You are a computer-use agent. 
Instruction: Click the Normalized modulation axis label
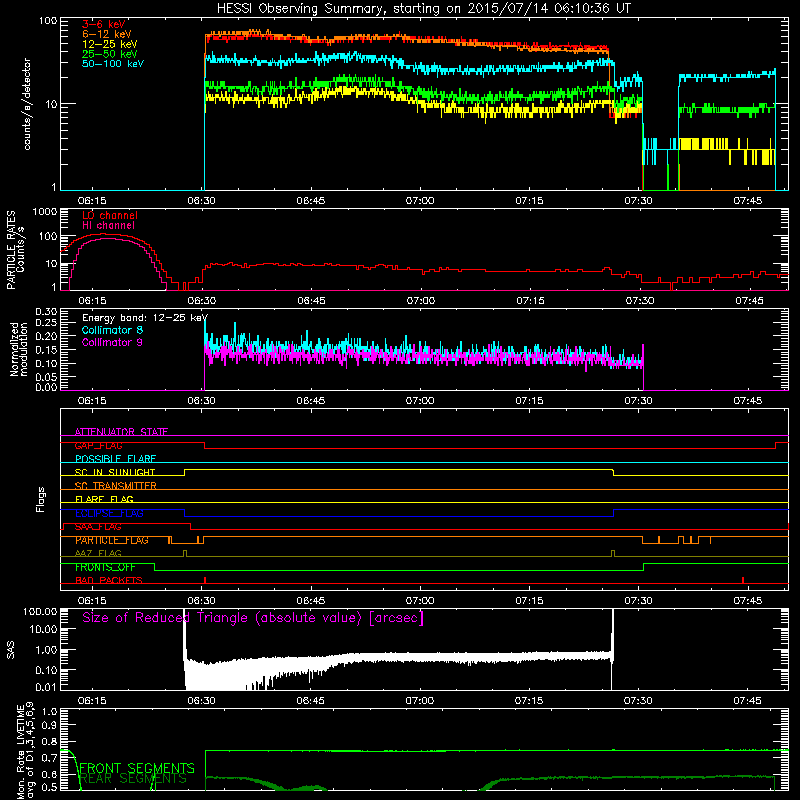[x=18, y=349]
